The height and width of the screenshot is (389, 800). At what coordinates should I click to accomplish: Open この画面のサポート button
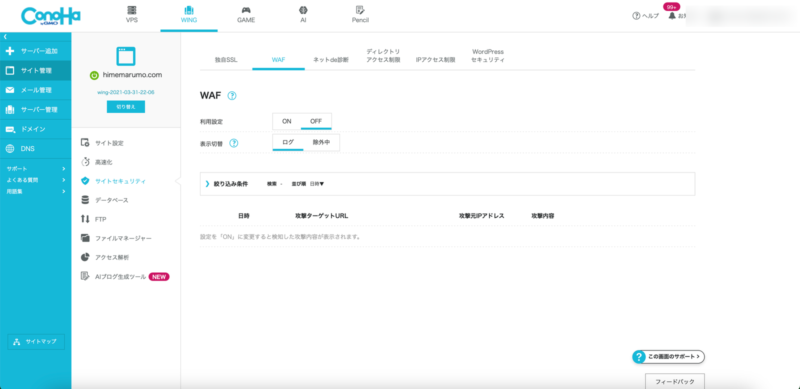pos(669,356)
